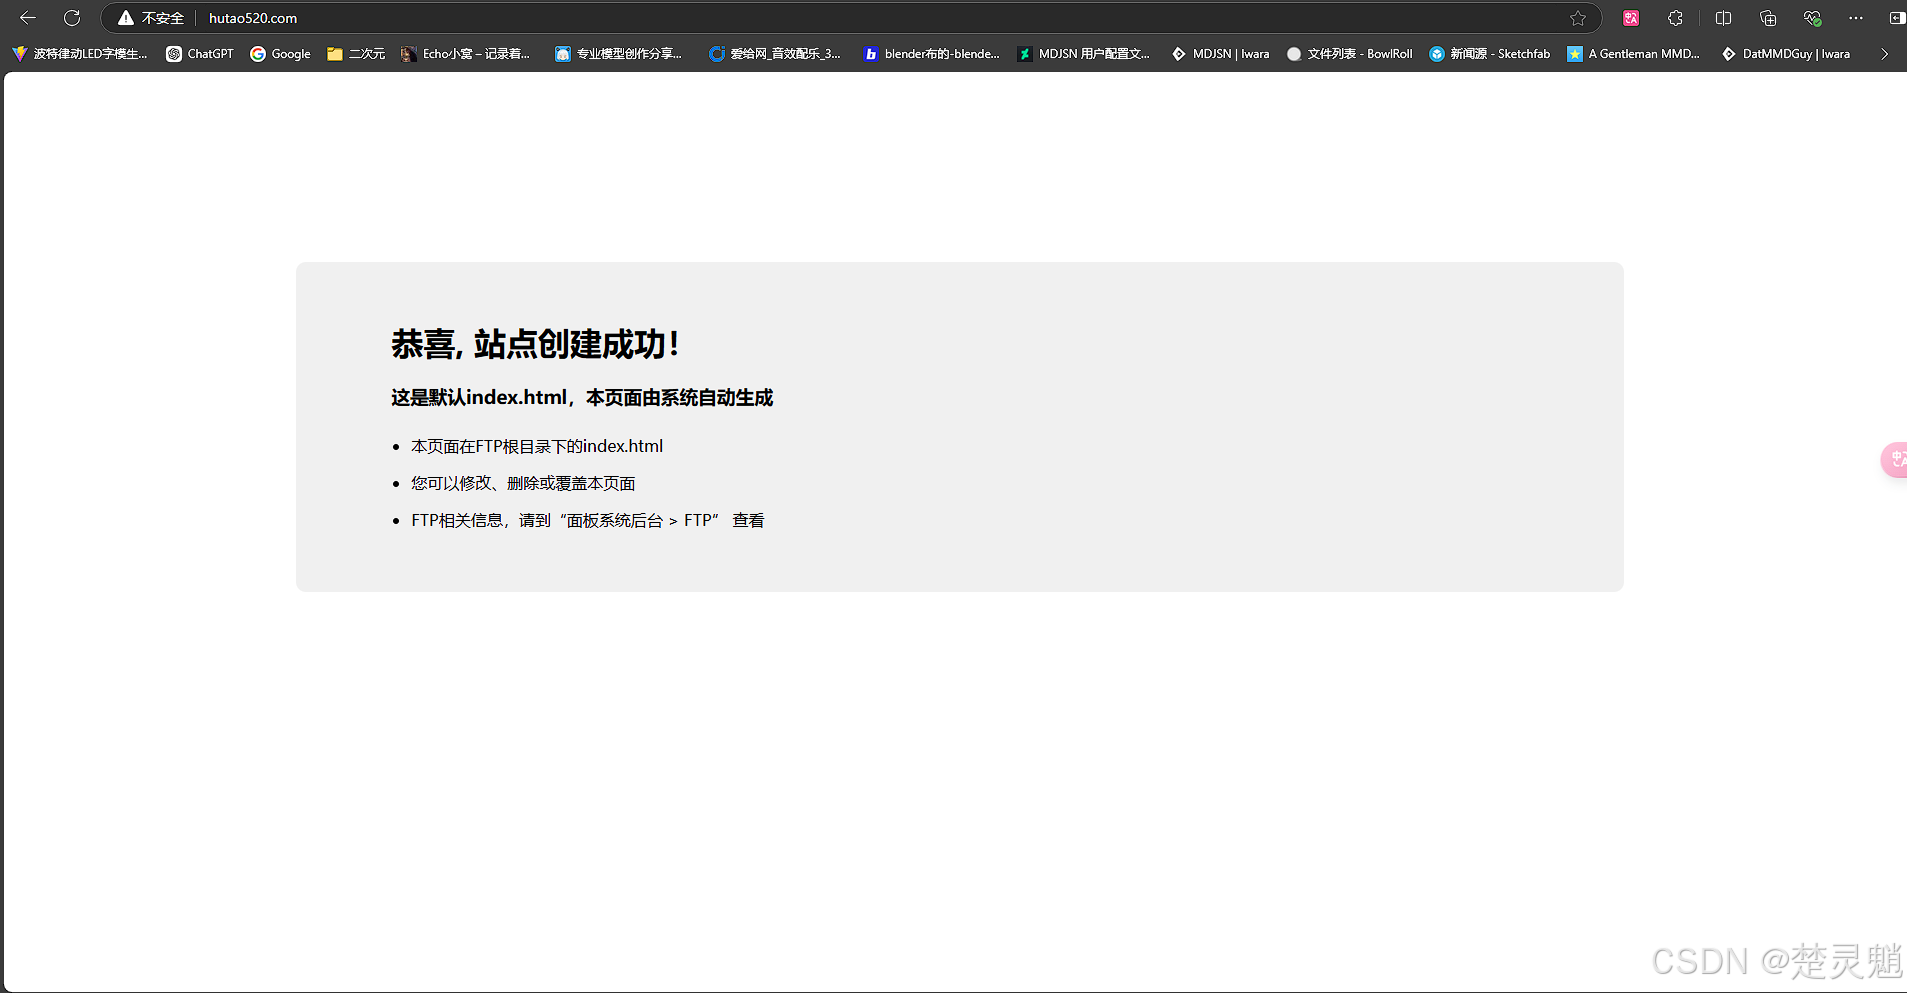This screenshot has width=1907, height=993.
Task: Reload the page with the refresh icon
Action: pyautogui.click(x=72, y=18)
